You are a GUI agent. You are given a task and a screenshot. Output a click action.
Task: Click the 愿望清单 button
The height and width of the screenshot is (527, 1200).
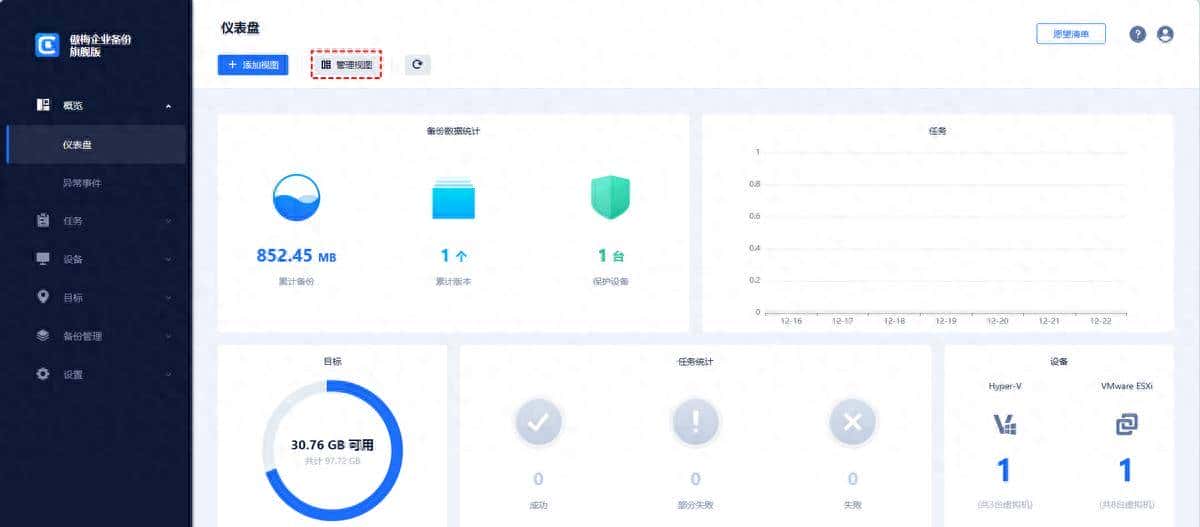pyautogui.click(x=1071, y=34)
